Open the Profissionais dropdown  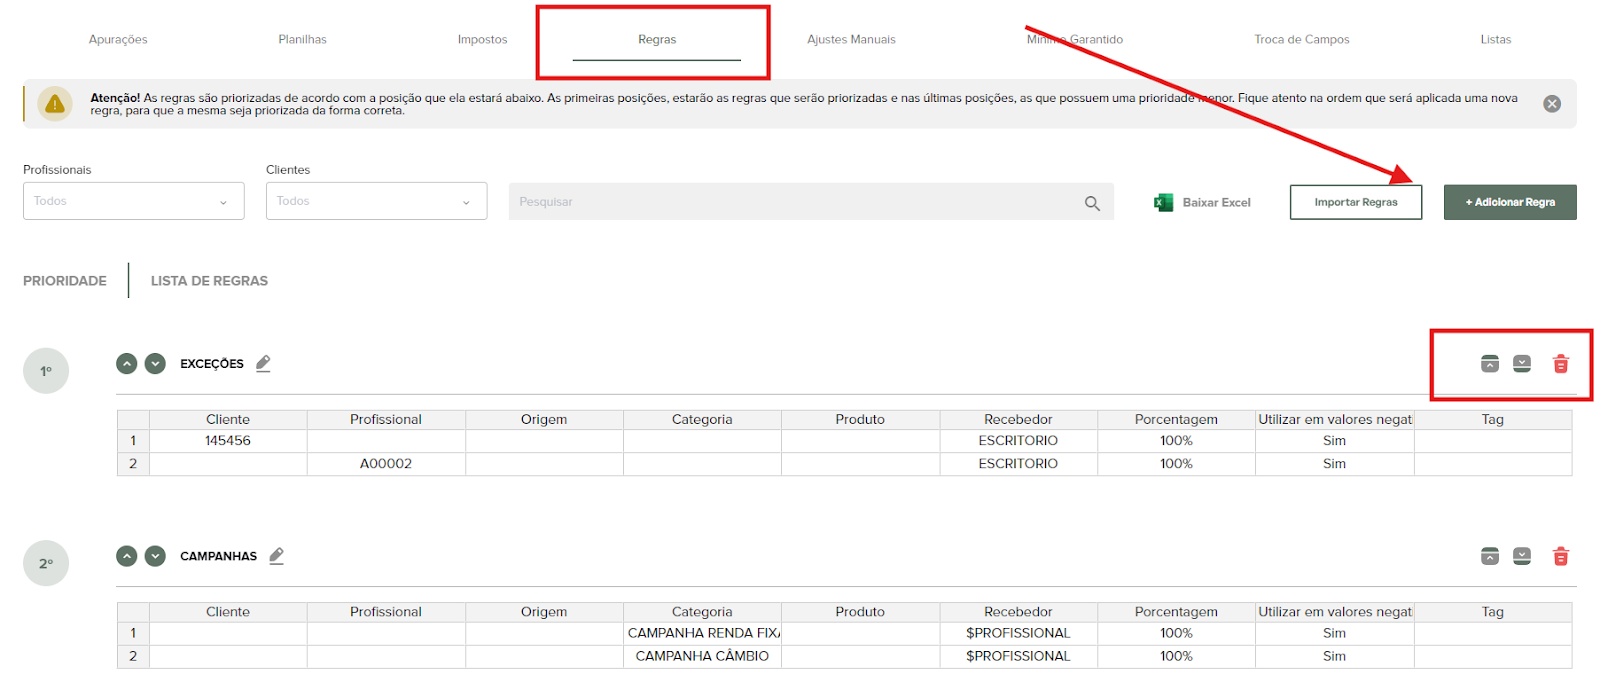pos(133,201)
